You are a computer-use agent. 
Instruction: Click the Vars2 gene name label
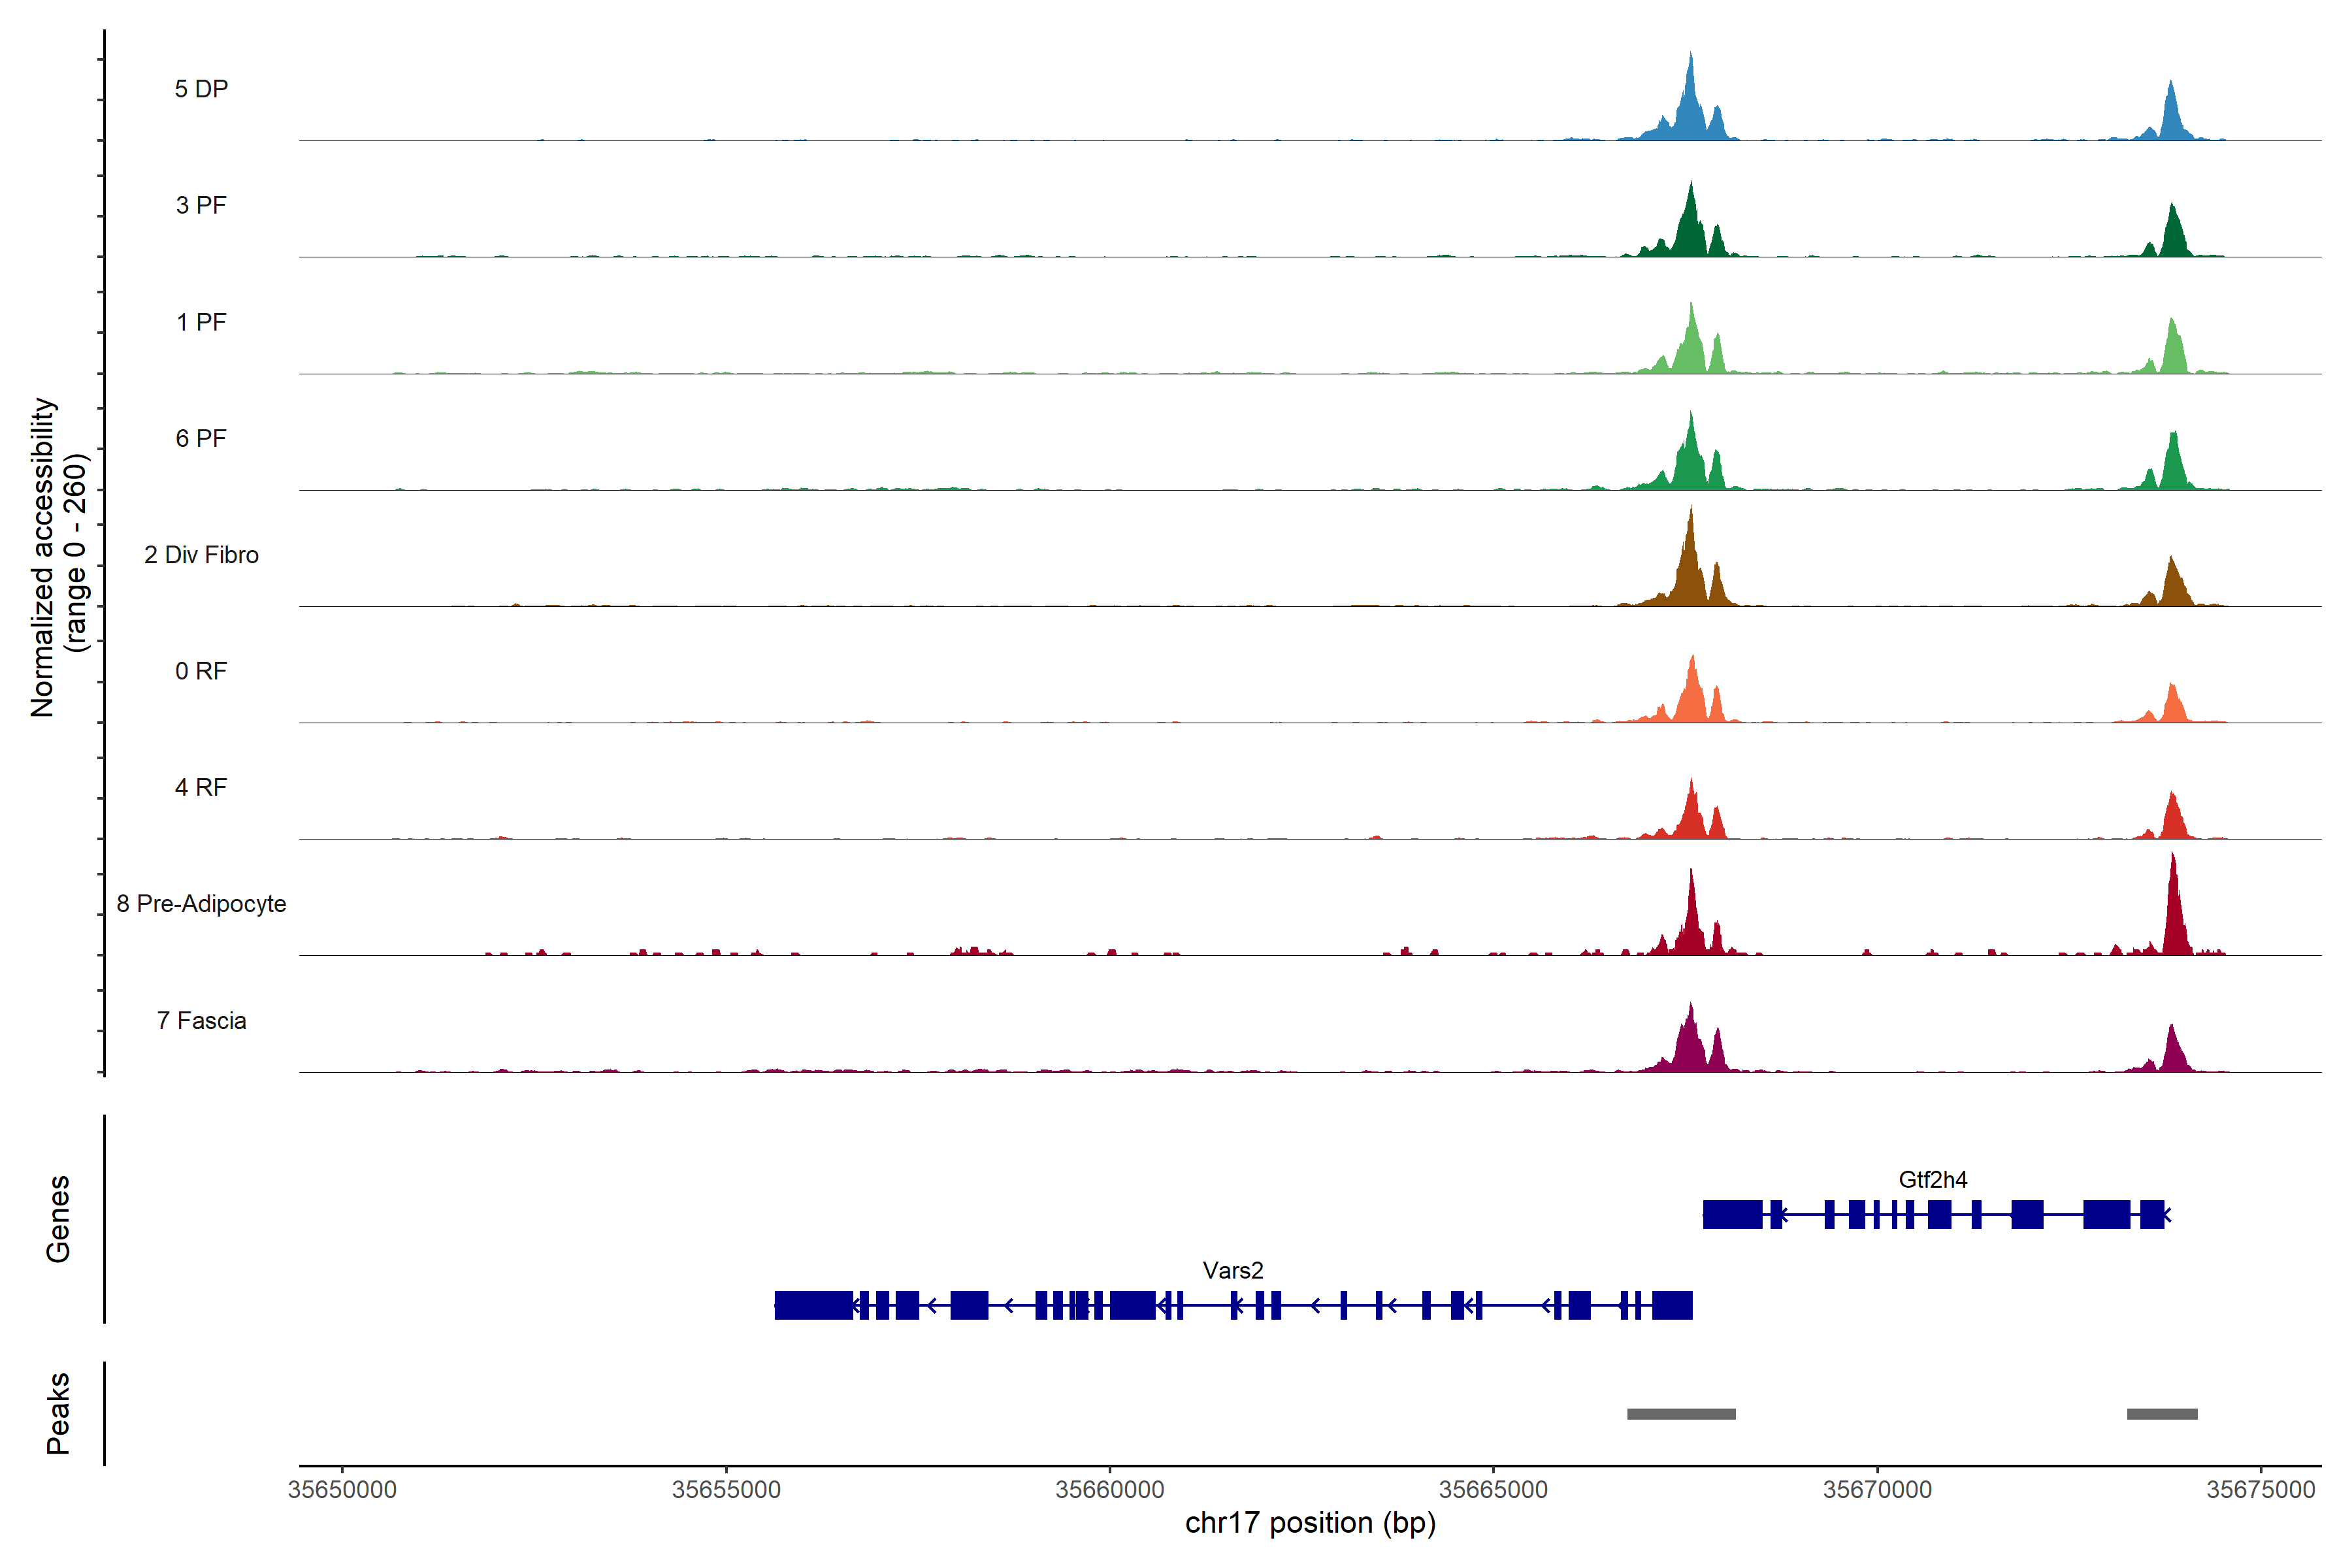pos(1232,1271)
